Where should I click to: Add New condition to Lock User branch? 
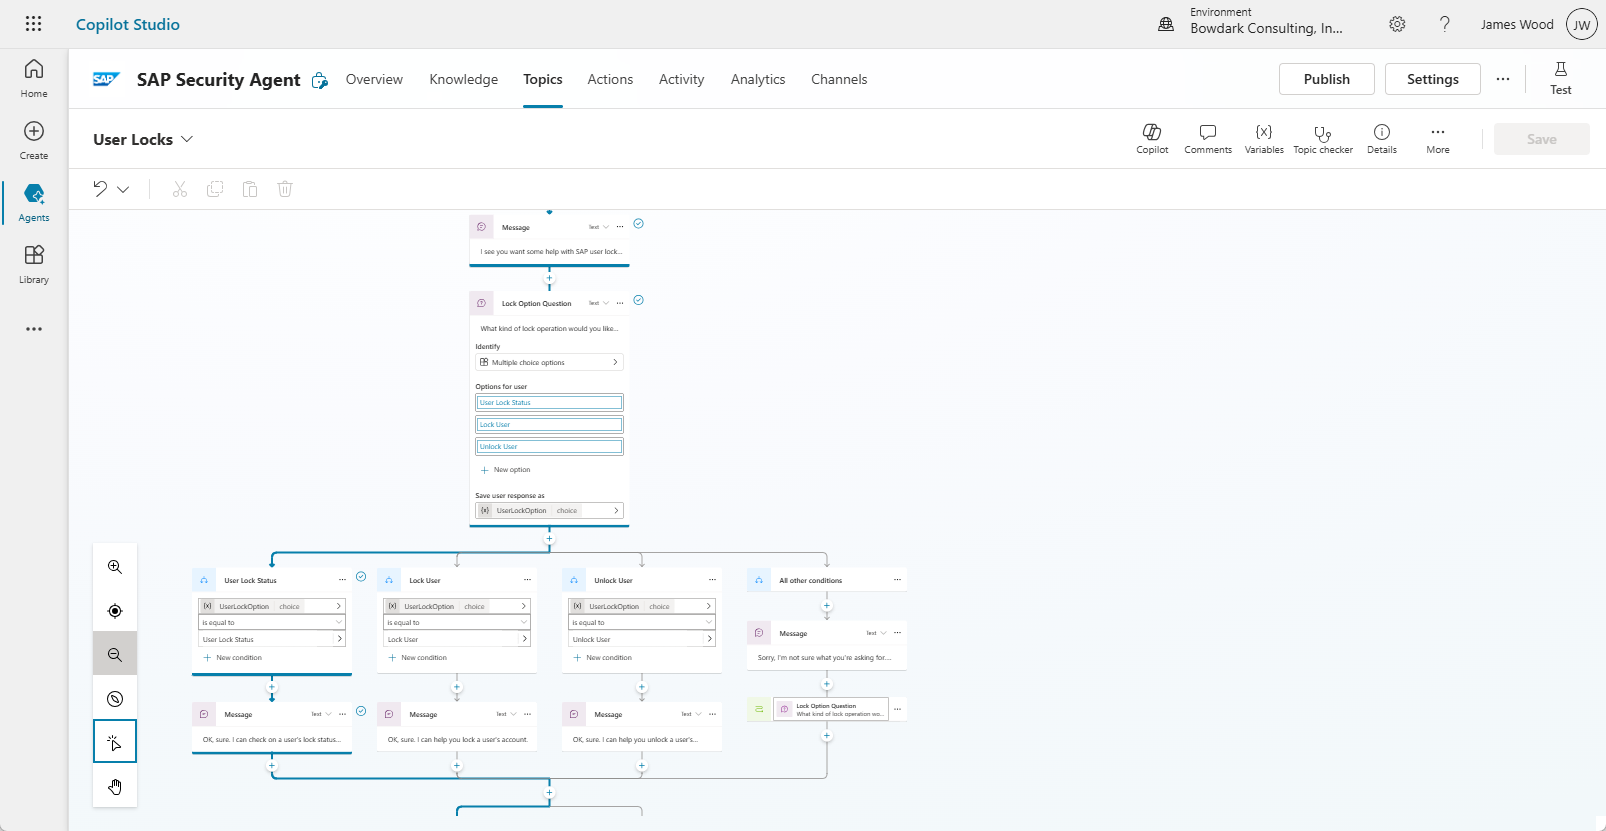pos(418,658)
